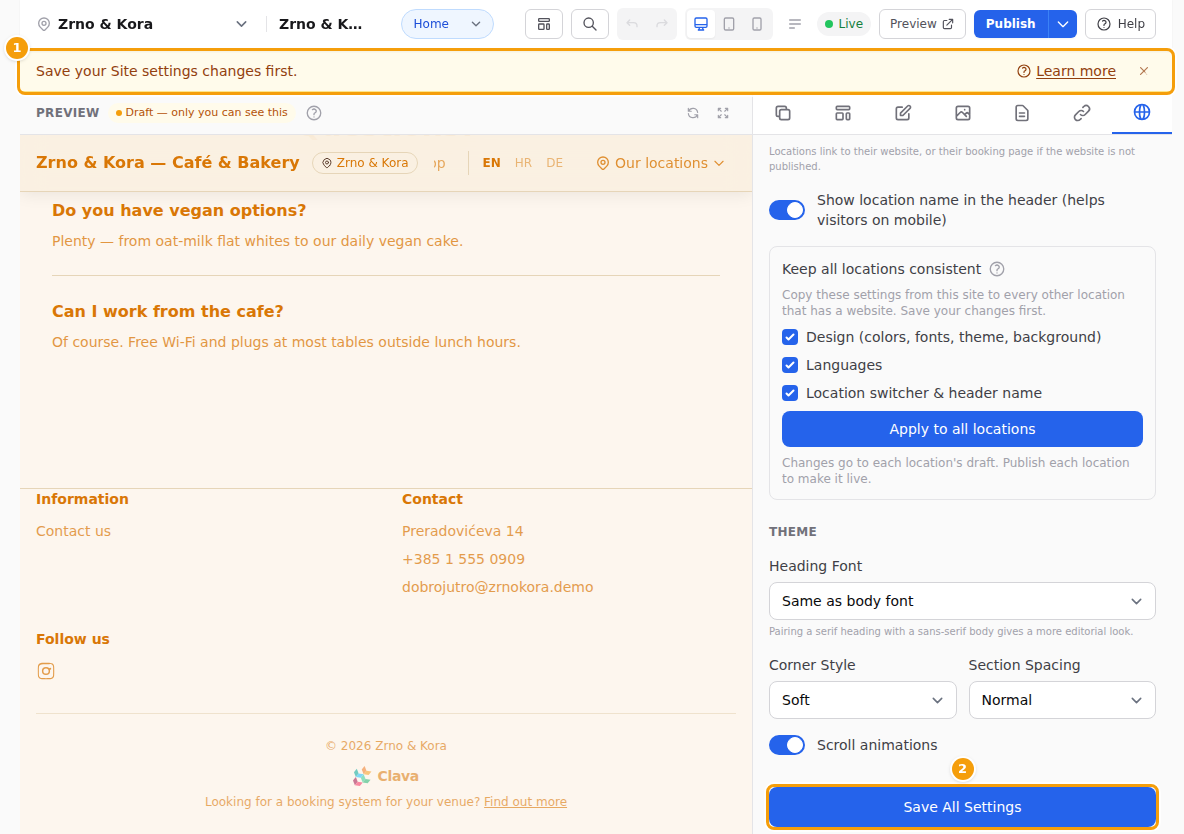
Task: Open the sections layout panel tab
Action: click(843, 113)
